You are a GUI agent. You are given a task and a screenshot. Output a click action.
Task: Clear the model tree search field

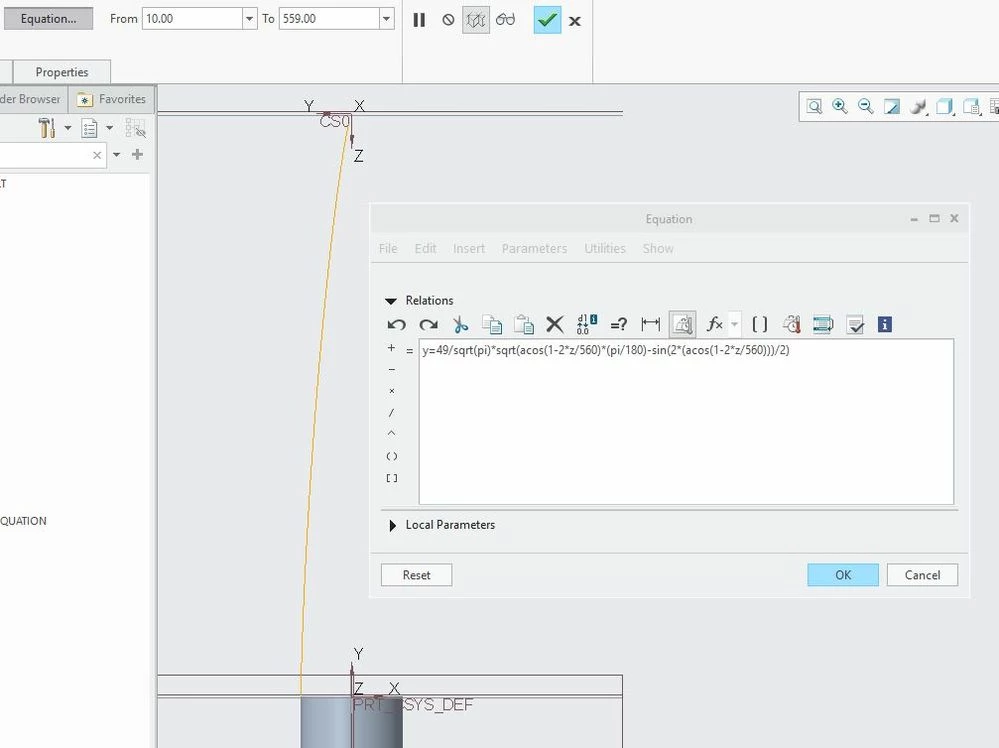pos(97,155)
